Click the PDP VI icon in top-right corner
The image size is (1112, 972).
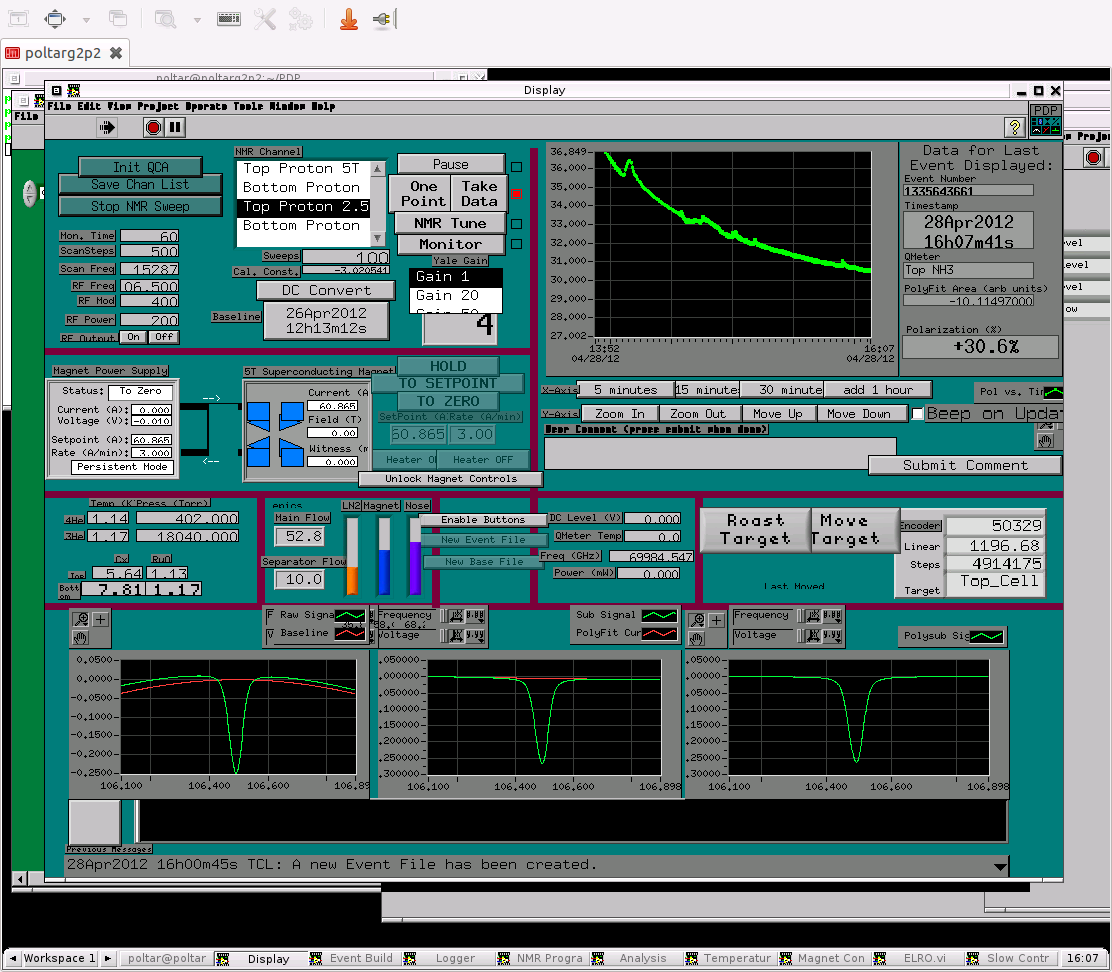1046,120
